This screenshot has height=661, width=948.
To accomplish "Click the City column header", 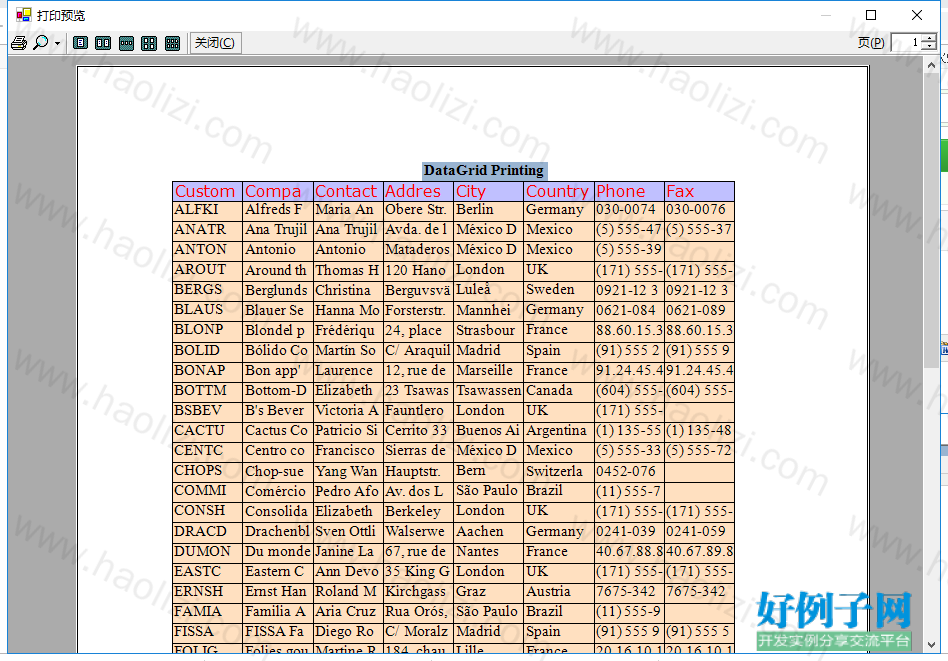I will tap(488, 191).
